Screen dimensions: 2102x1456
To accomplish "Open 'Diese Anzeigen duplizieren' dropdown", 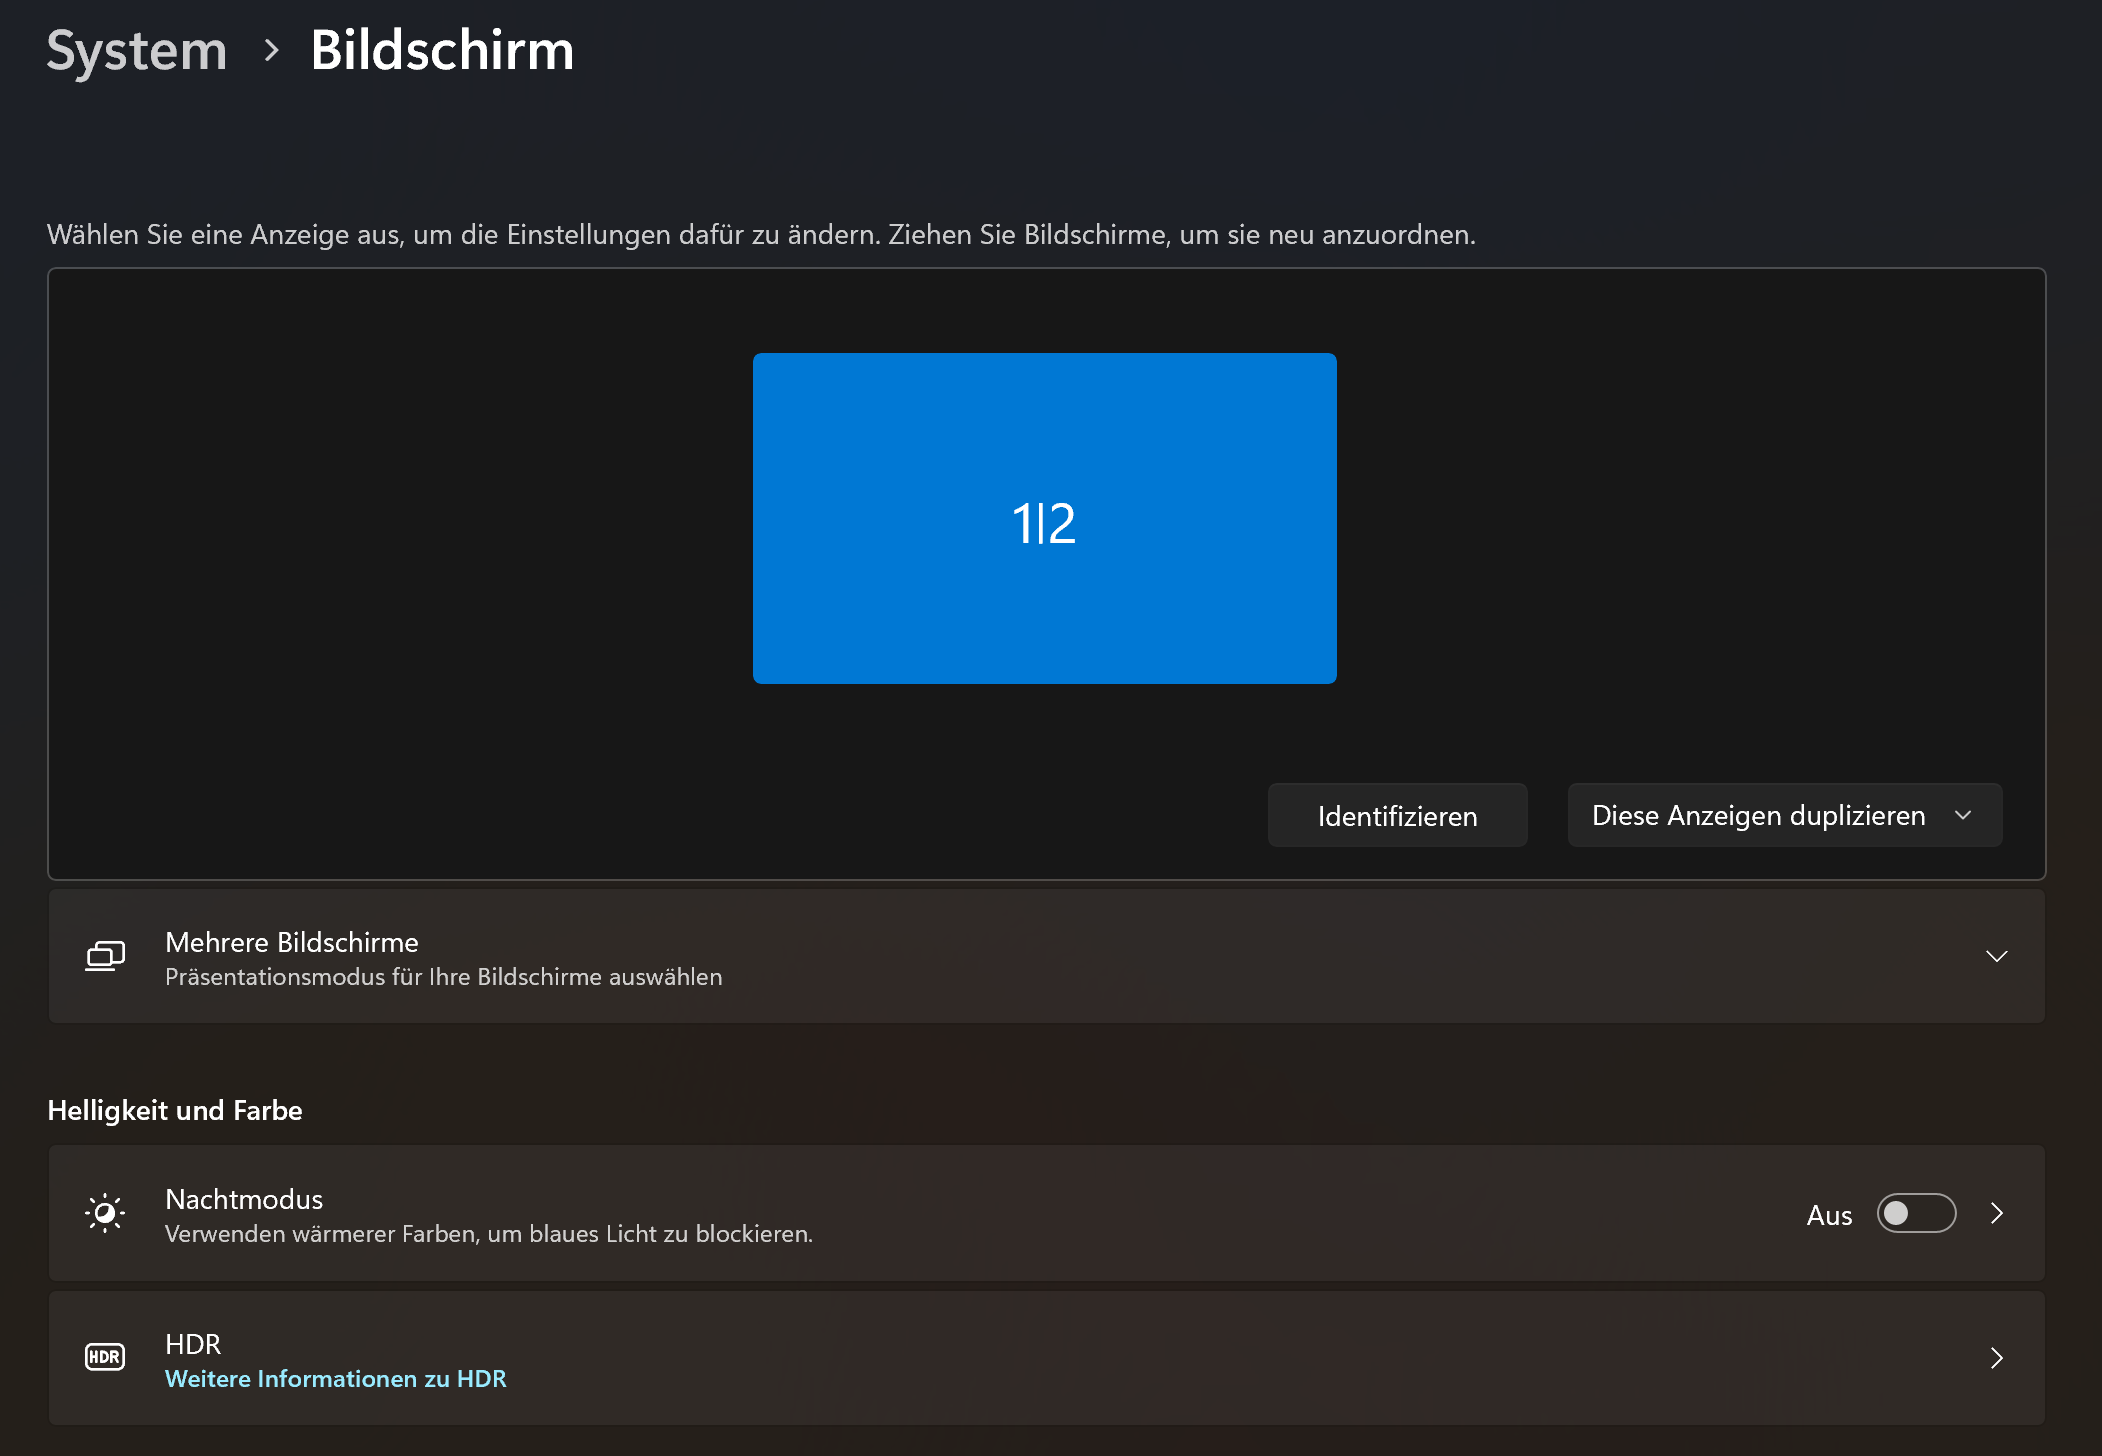I will pyautogui.click(x=1758, y=815).
